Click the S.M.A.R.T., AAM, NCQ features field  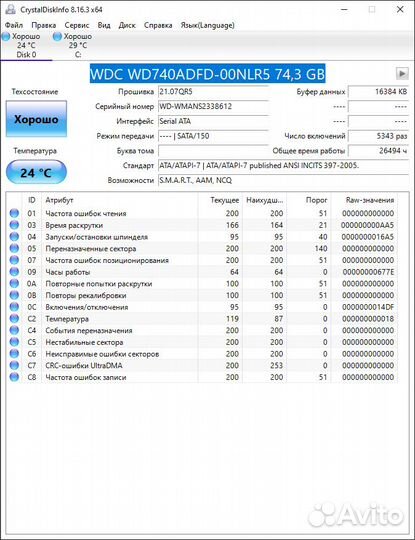283,180
